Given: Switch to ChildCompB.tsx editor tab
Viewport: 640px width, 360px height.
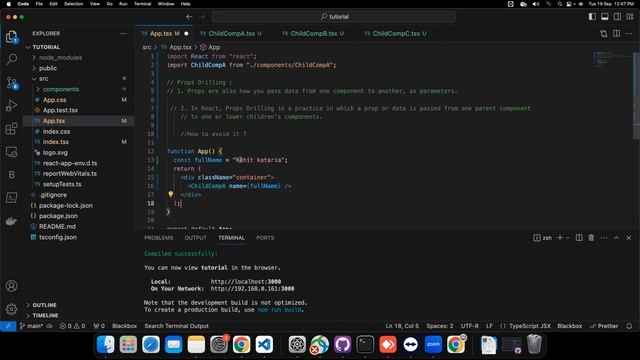Looking at the screenshot, I should point(313,33).
